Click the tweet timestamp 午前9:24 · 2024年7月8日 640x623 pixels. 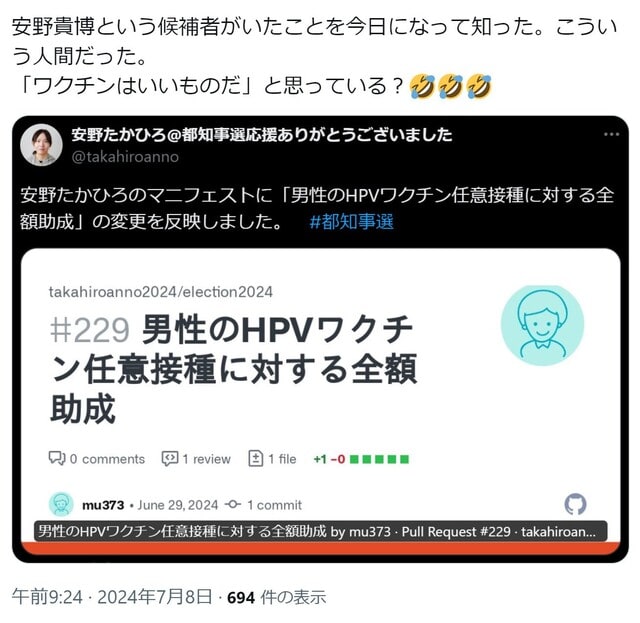(112, 597)
